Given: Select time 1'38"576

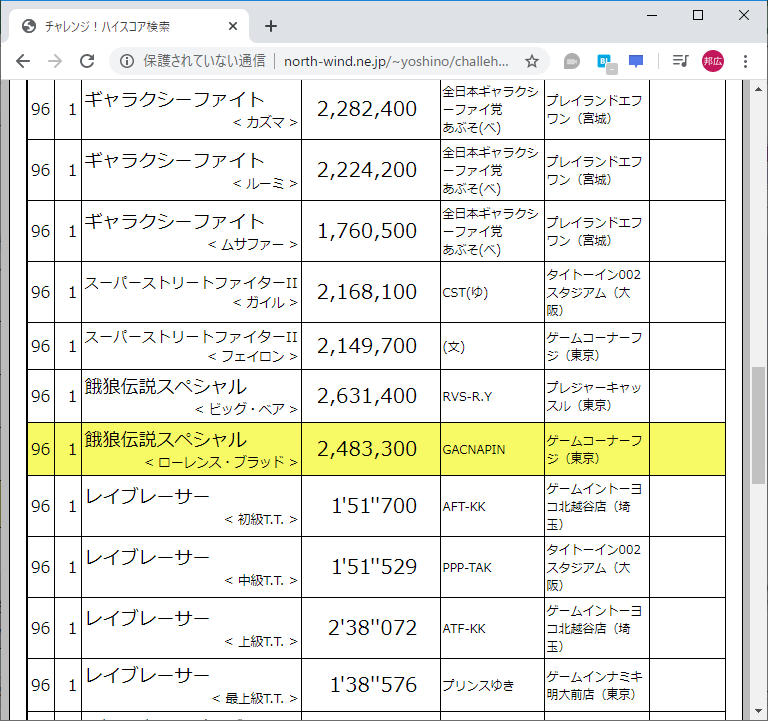Looking at the screenshot, I should click(373, 685).
